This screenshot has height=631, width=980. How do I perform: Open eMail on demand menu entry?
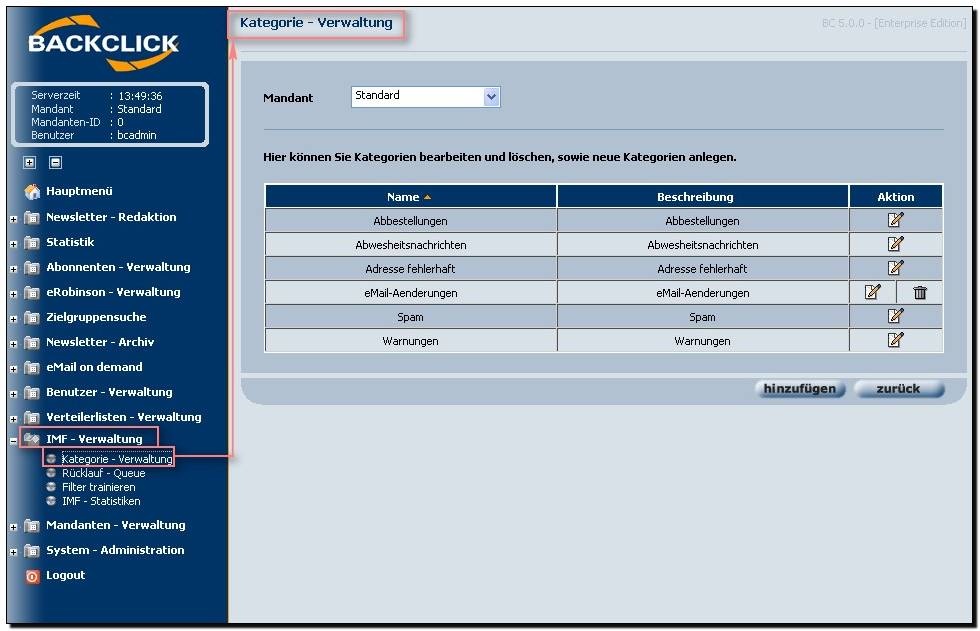click(94, 367)
